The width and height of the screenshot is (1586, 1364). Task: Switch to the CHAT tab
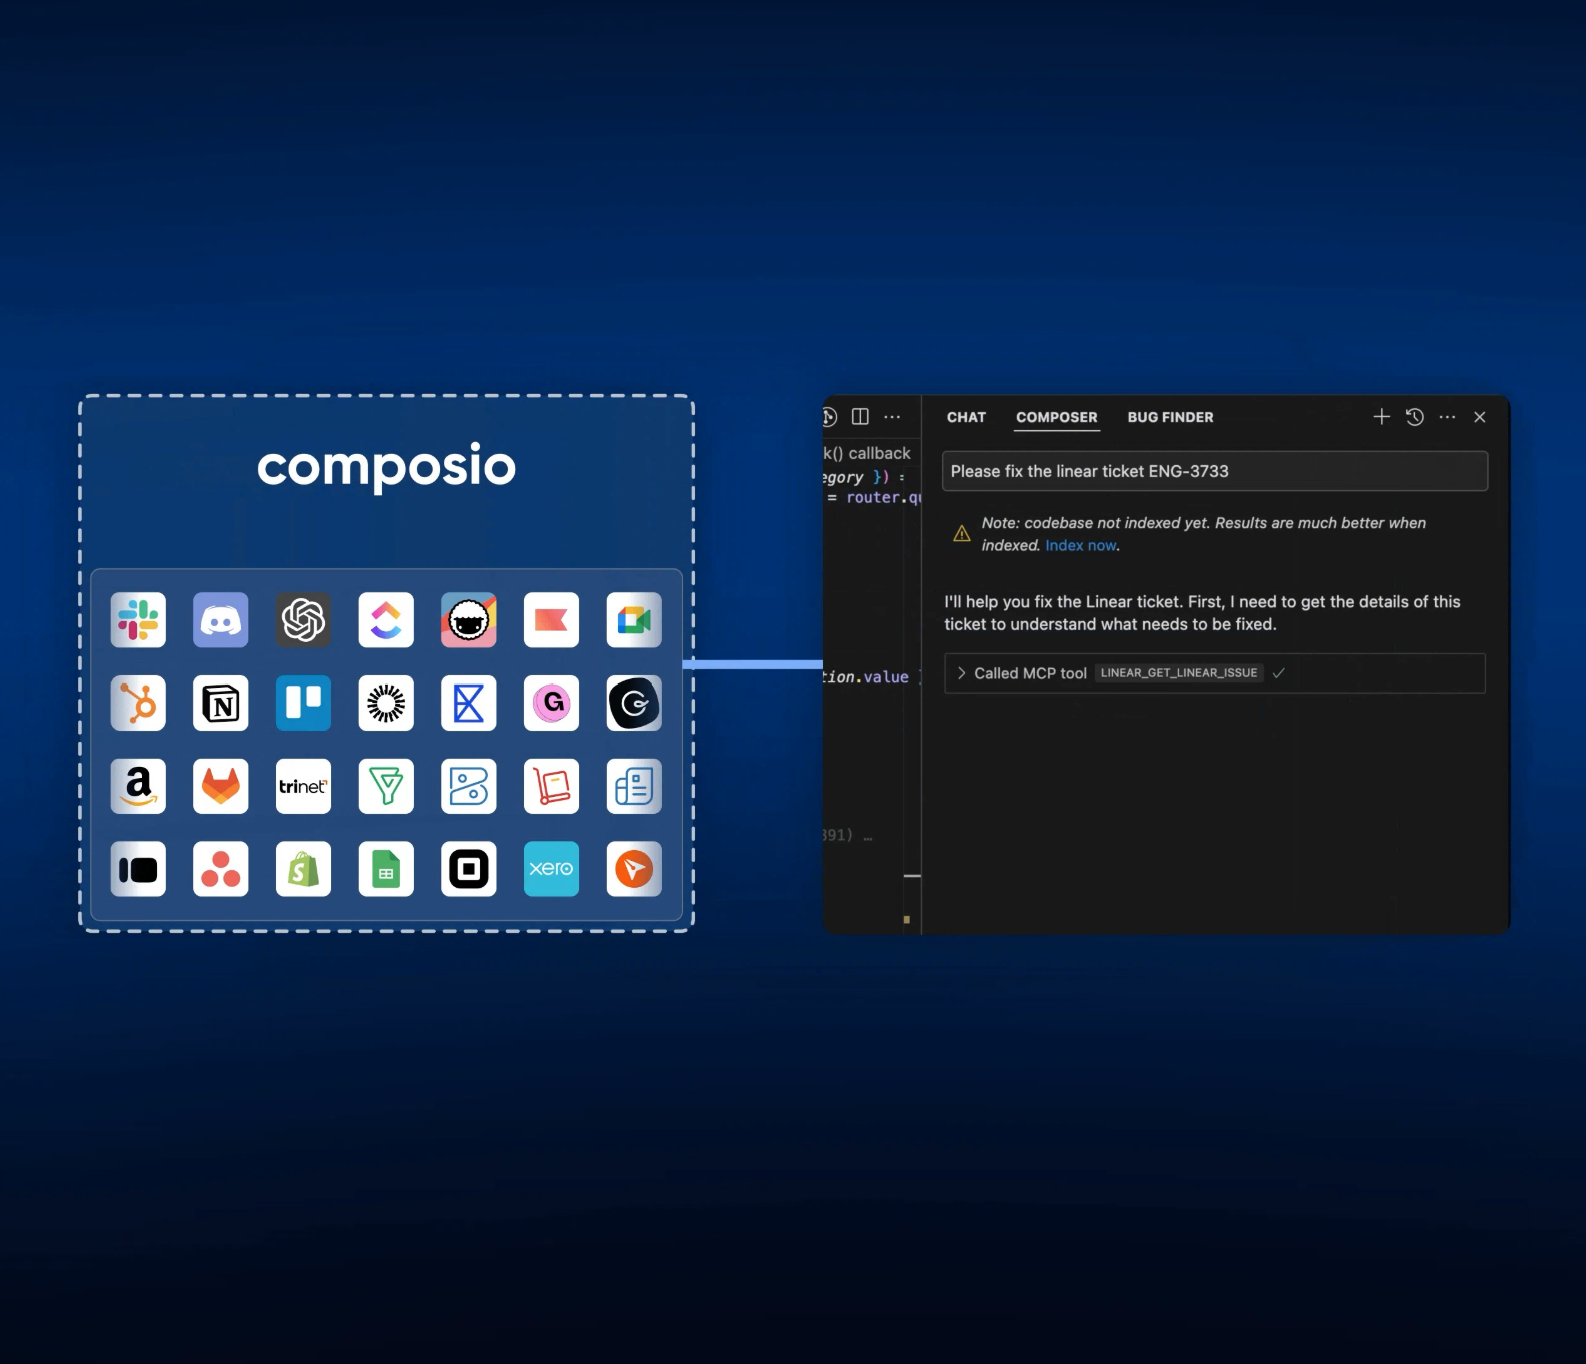[966, 417]
